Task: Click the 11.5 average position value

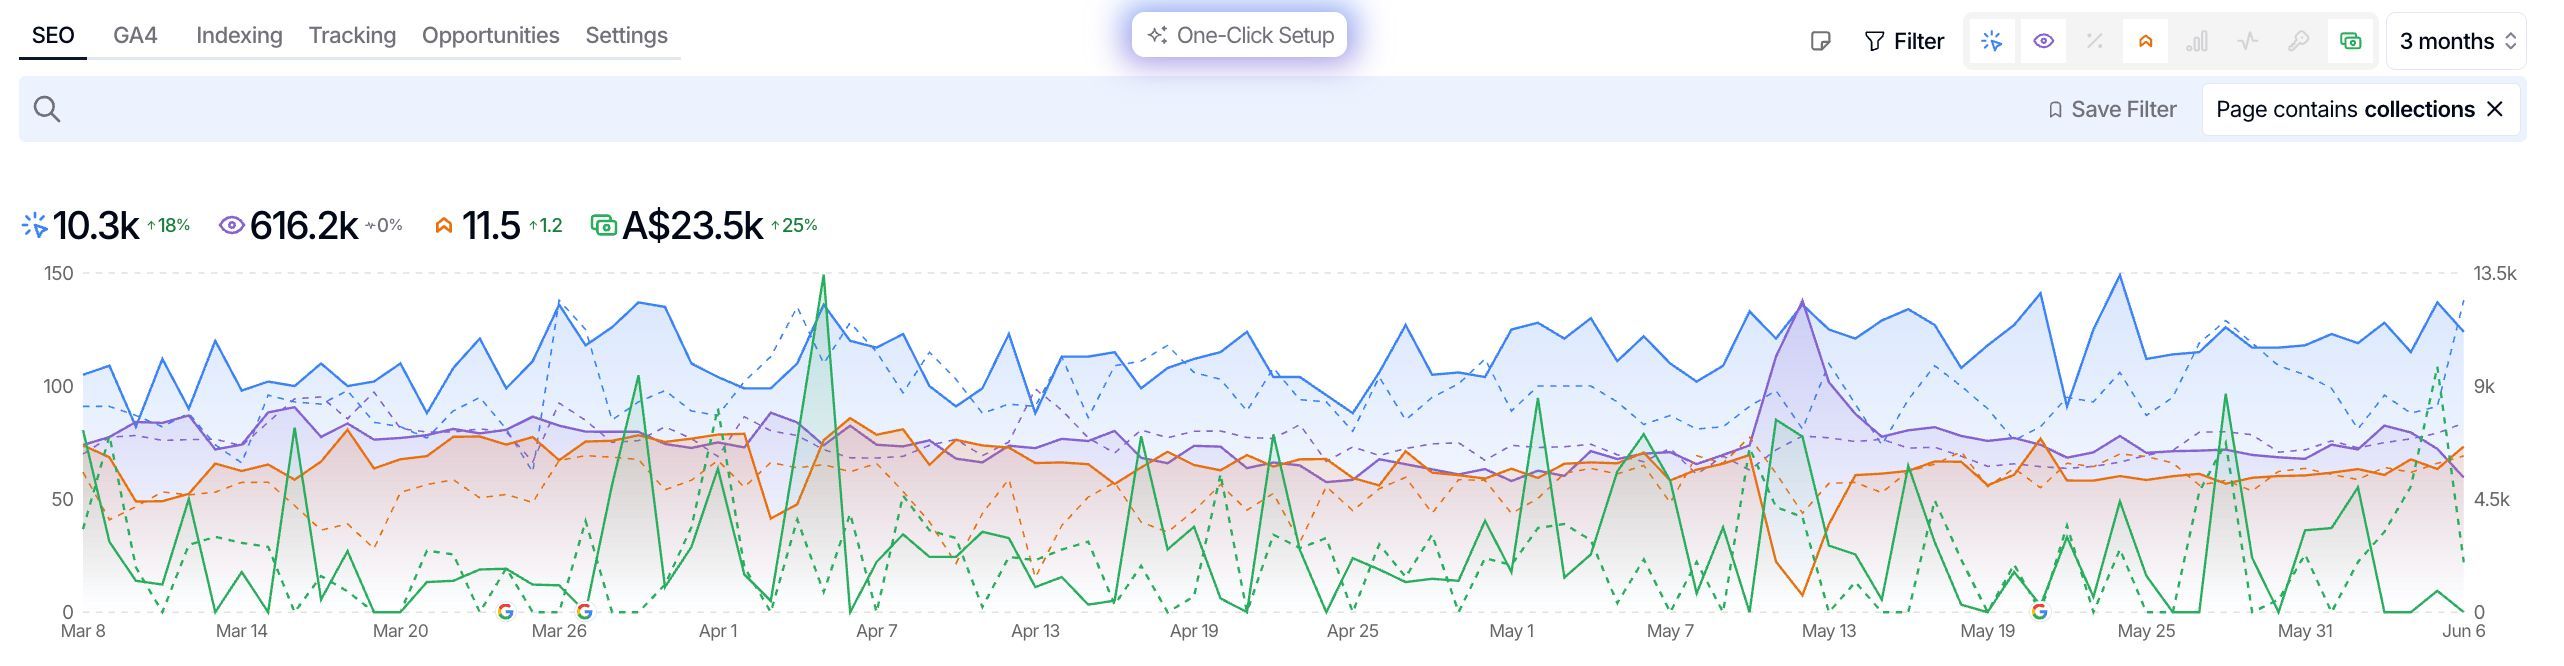Action: click(491, 226)
